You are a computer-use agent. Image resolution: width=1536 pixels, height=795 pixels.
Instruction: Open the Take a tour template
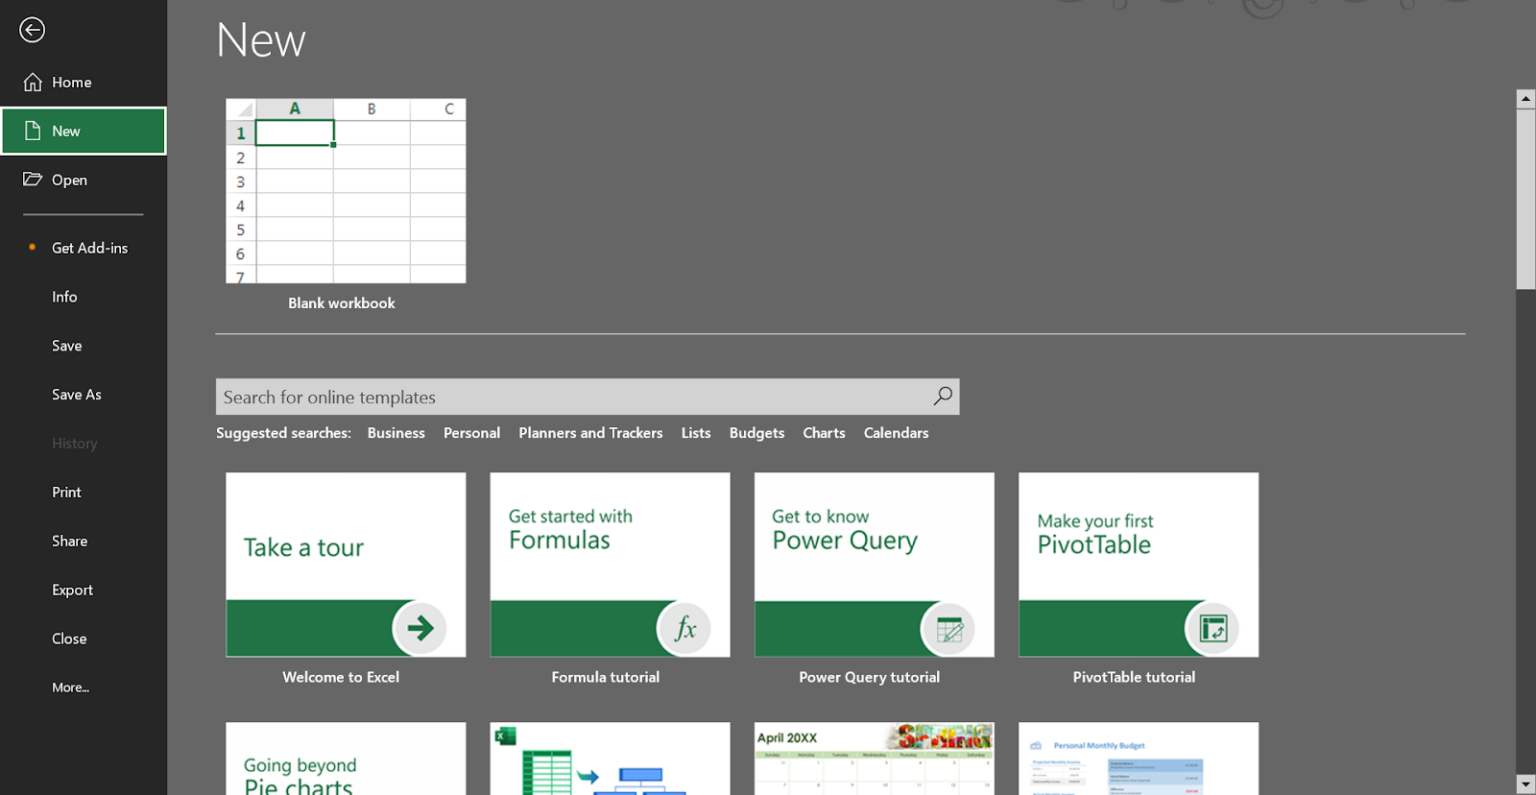346,565
